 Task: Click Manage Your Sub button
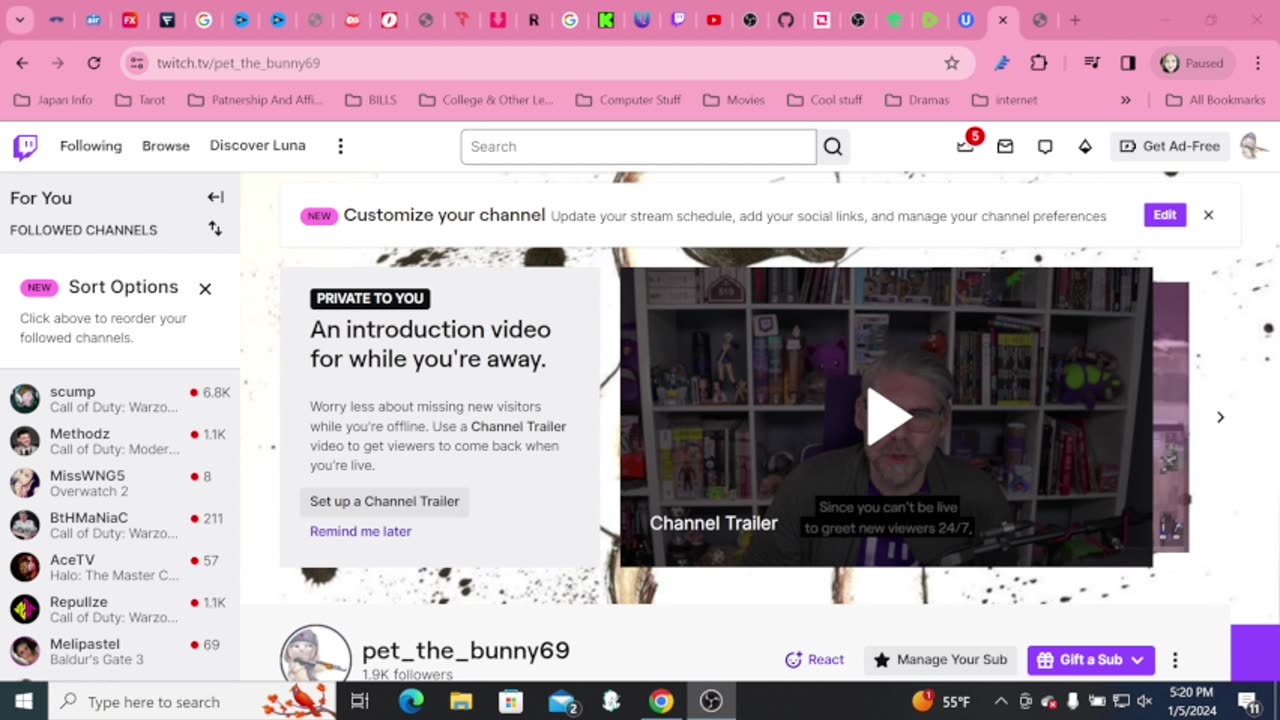pos(941,660)
